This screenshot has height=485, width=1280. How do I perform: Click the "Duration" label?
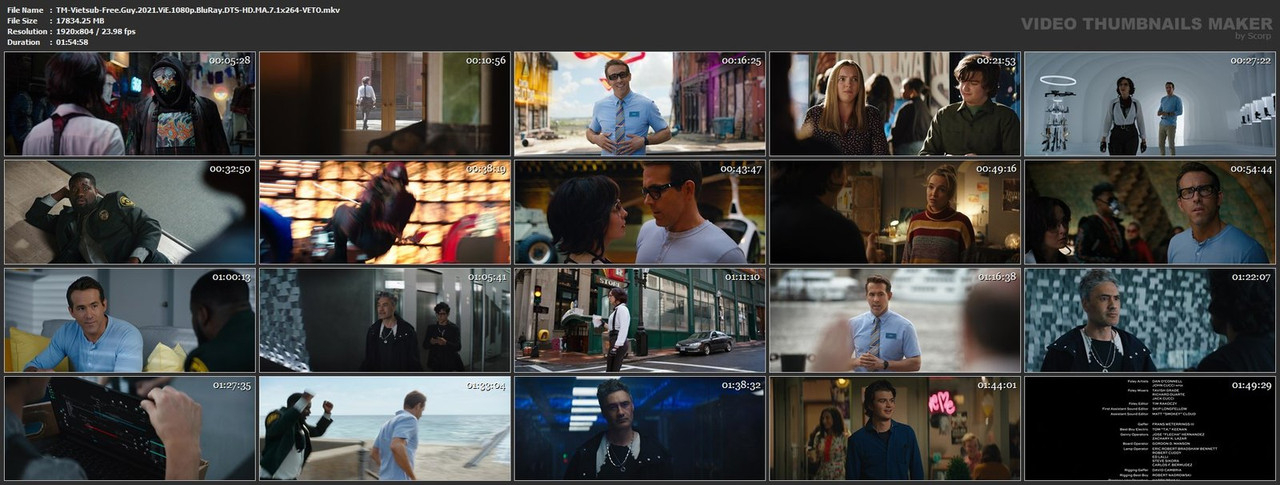(x=24, y=42)
